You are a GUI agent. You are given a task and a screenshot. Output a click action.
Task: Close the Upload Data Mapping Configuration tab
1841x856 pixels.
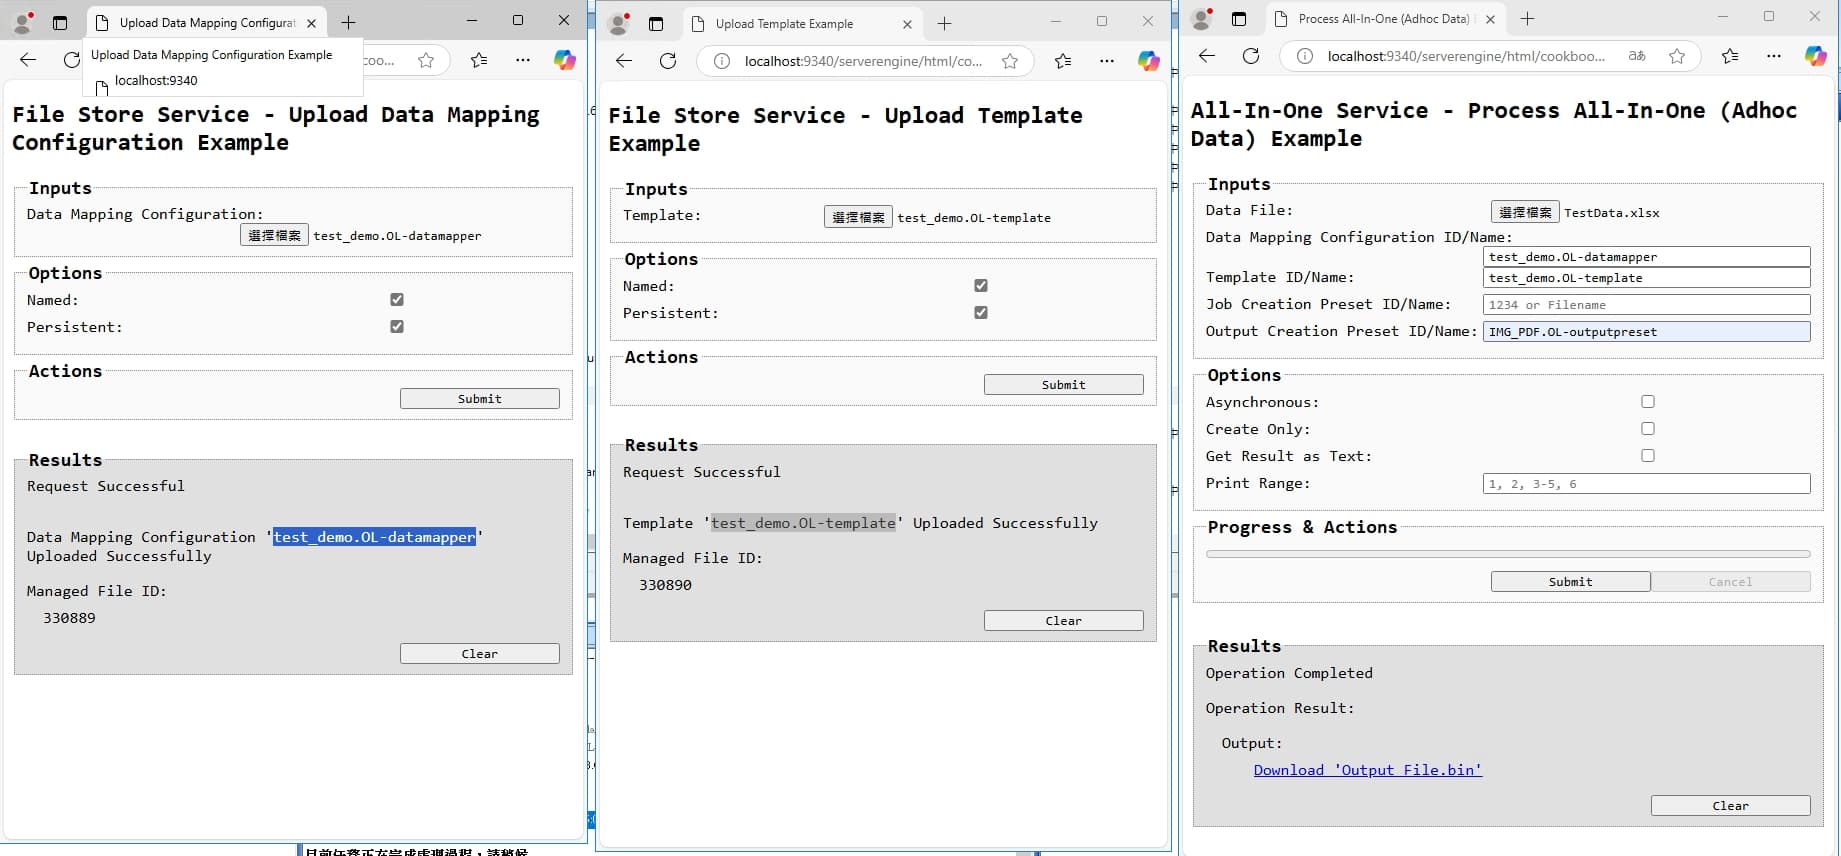click(x=311, y=23)
